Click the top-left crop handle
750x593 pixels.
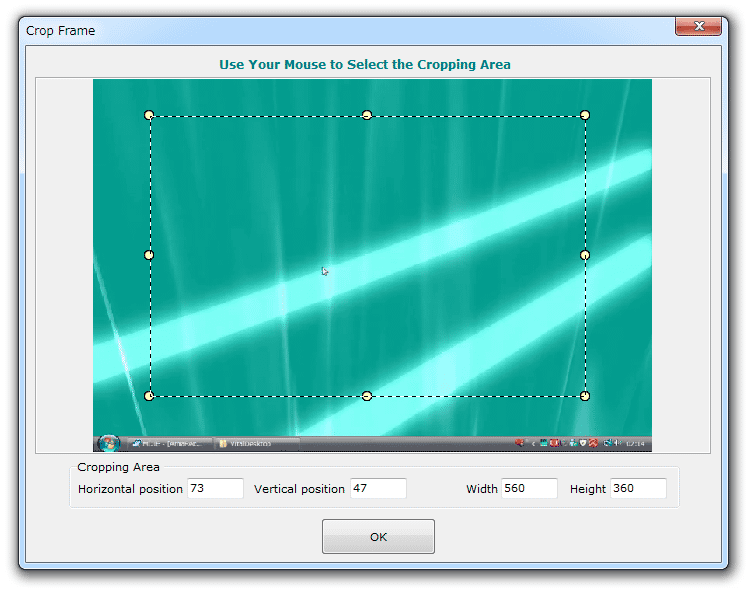[149, 115]
